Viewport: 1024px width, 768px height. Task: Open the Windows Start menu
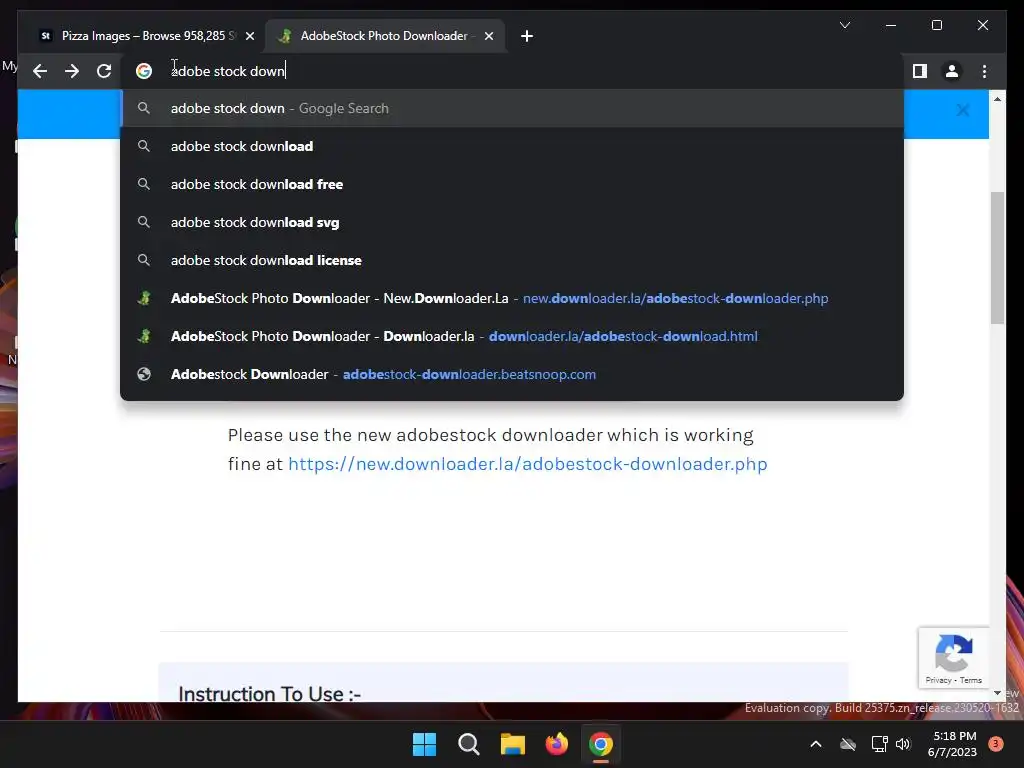(424, 744)
